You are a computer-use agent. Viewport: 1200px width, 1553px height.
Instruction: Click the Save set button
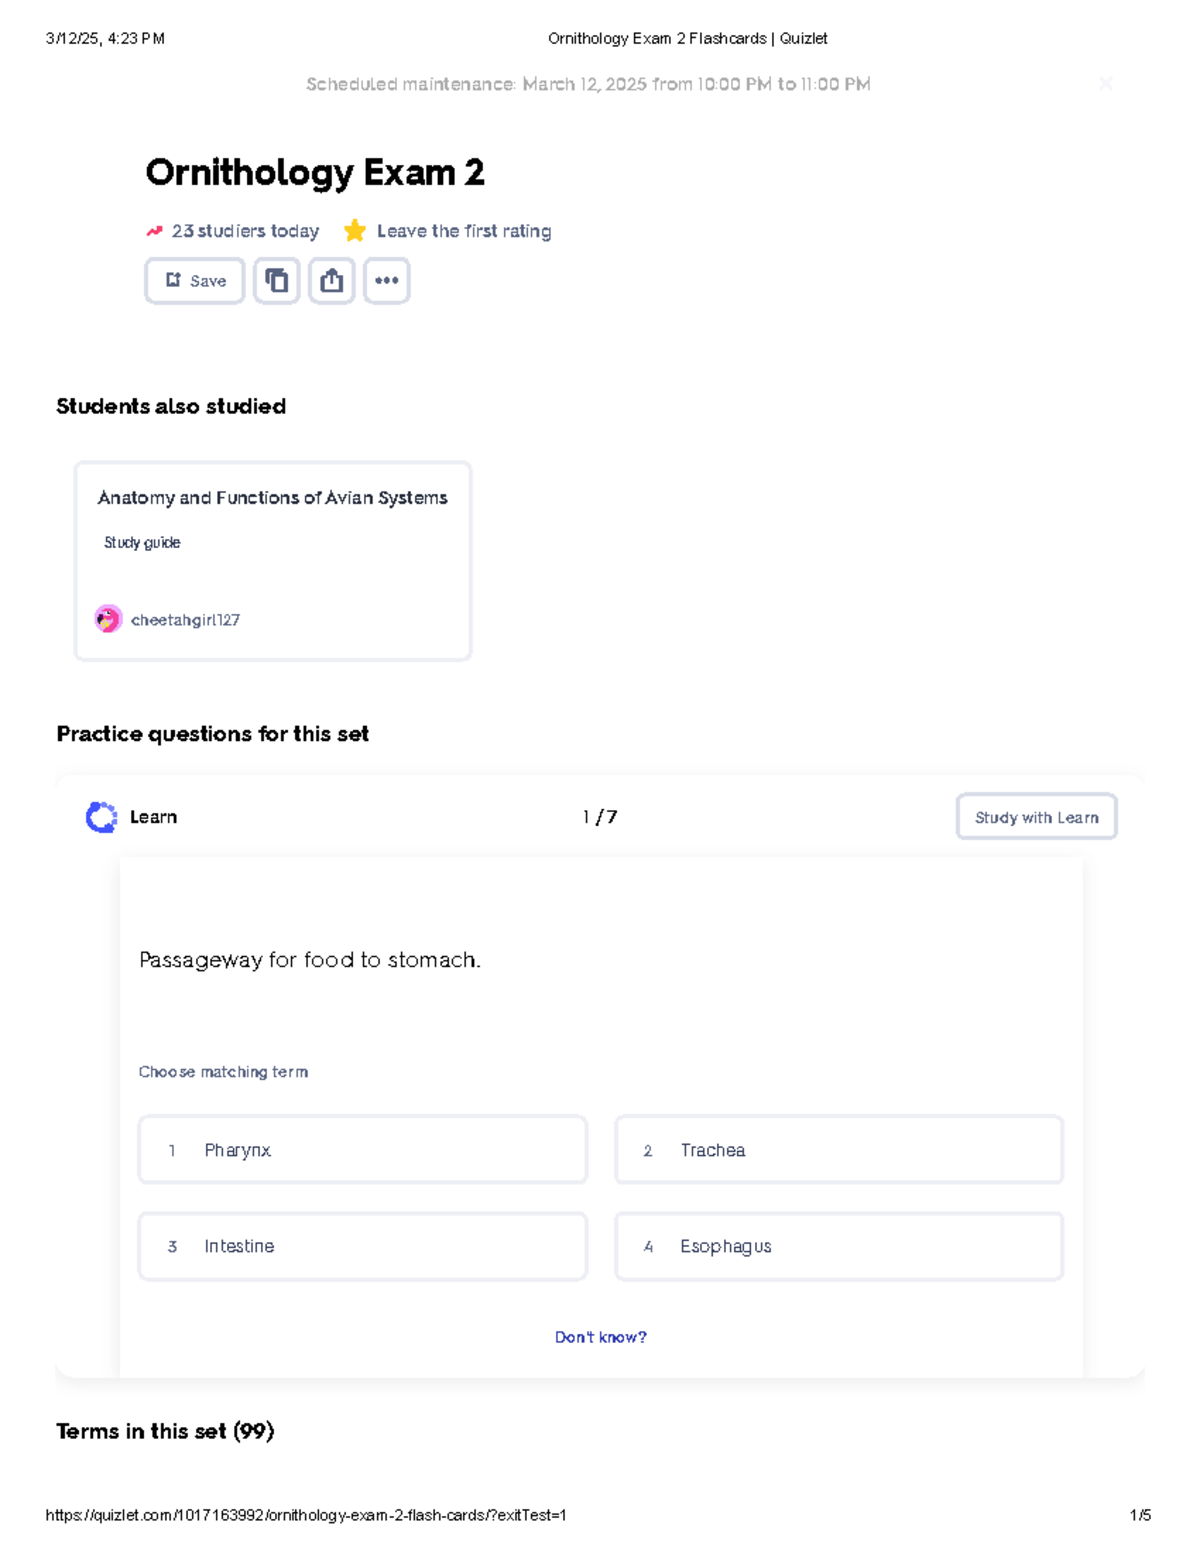coord(195,281)
